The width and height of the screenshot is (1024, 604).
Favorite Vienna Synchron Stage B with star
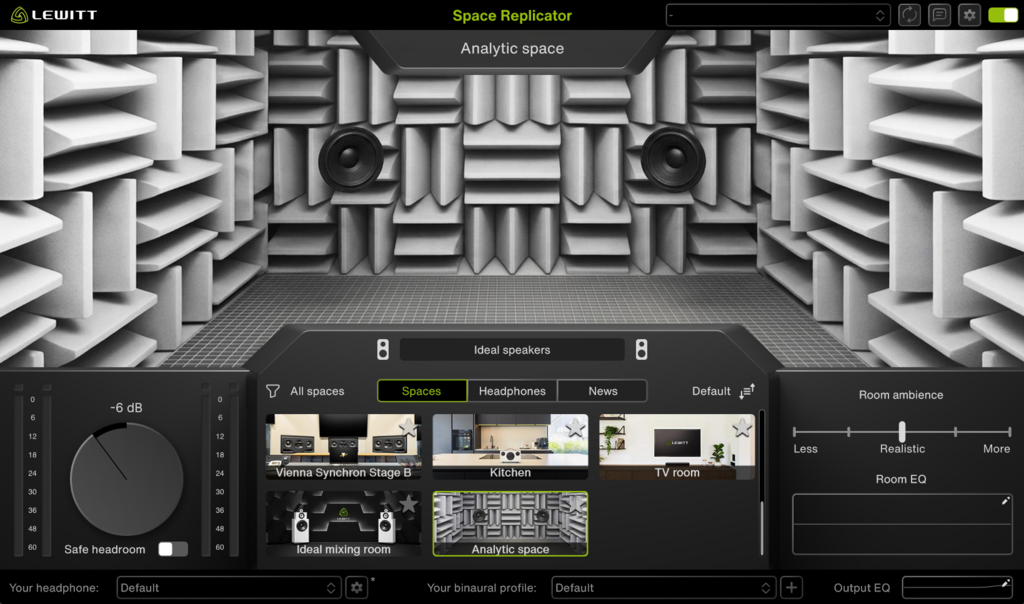coord(408,427)
